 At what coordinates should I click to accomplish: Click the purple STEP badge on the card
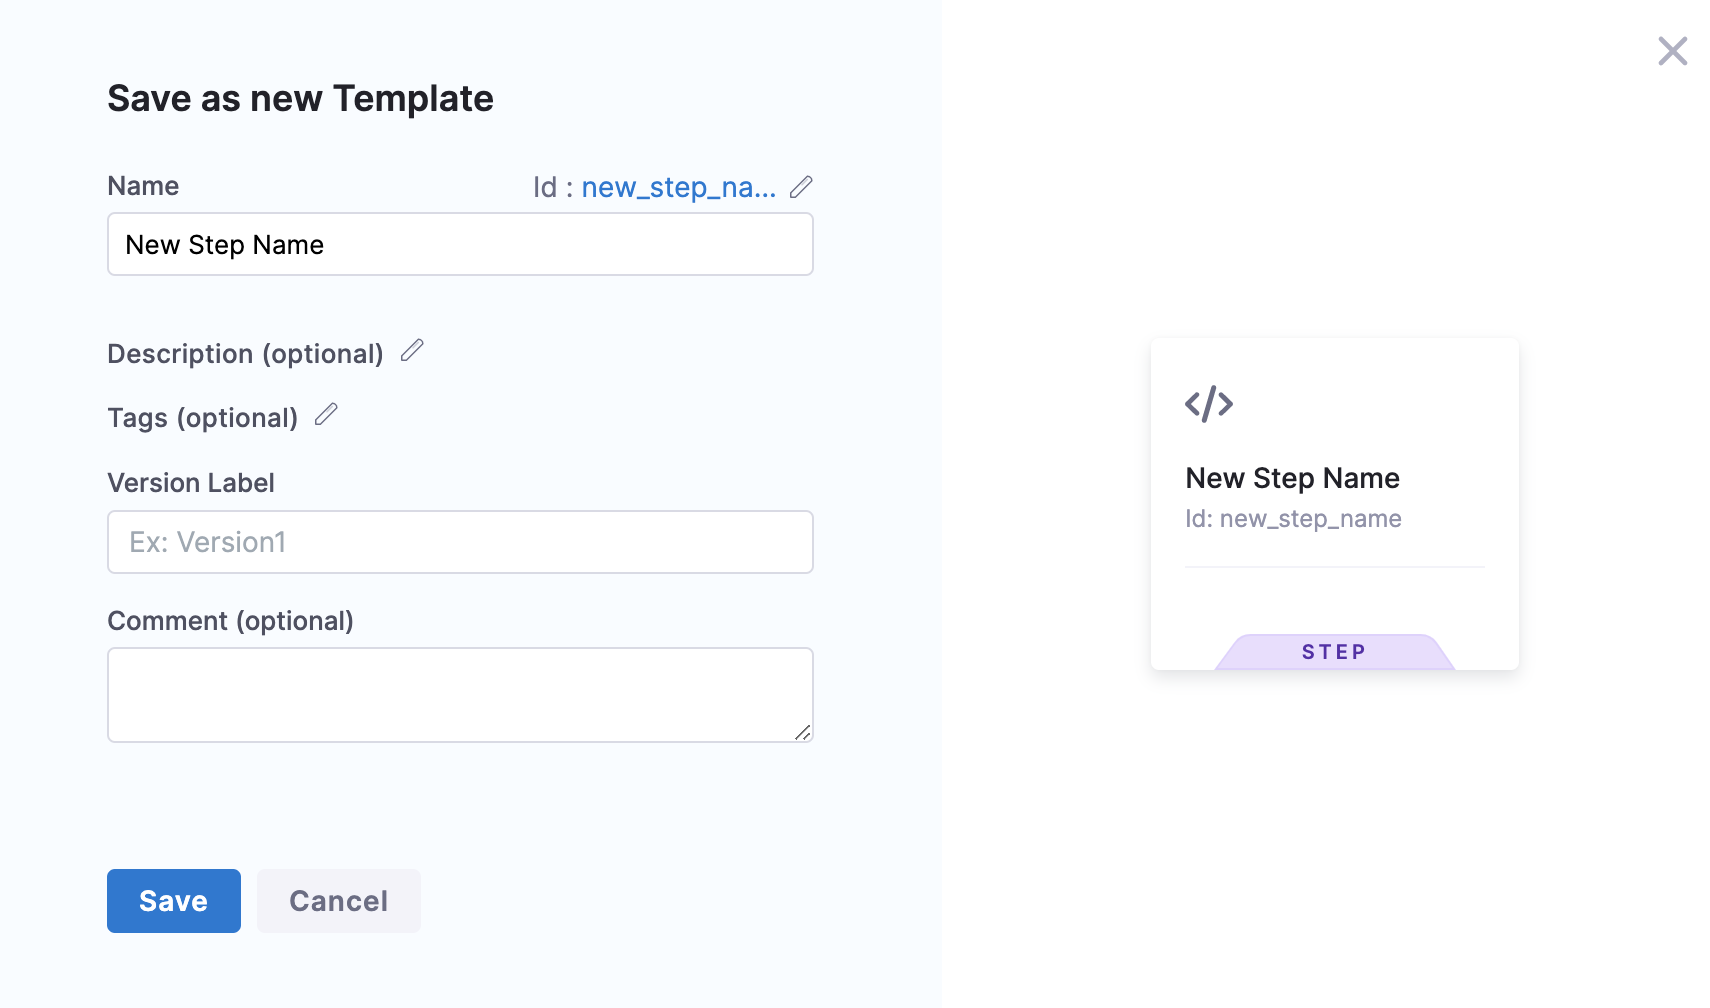1334,652
